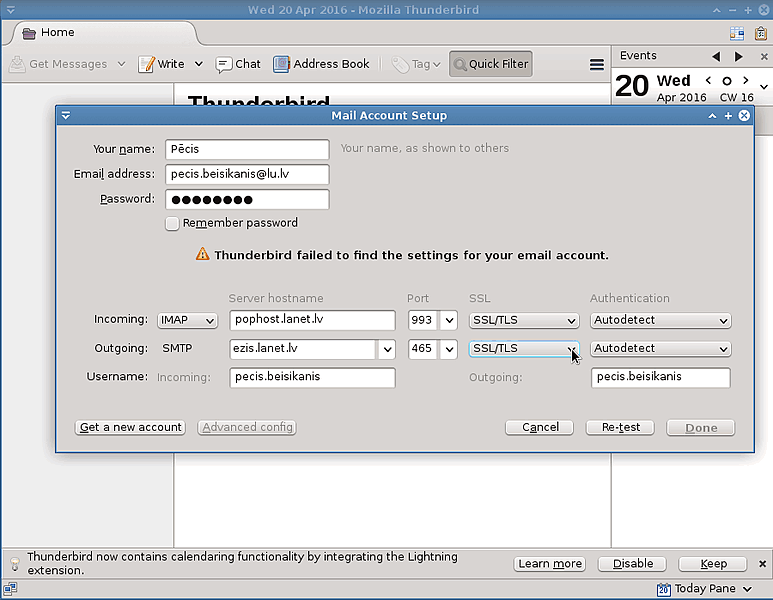773x600 pixels.
Task: Open the calendar tab icon
Action: (737, 33)
